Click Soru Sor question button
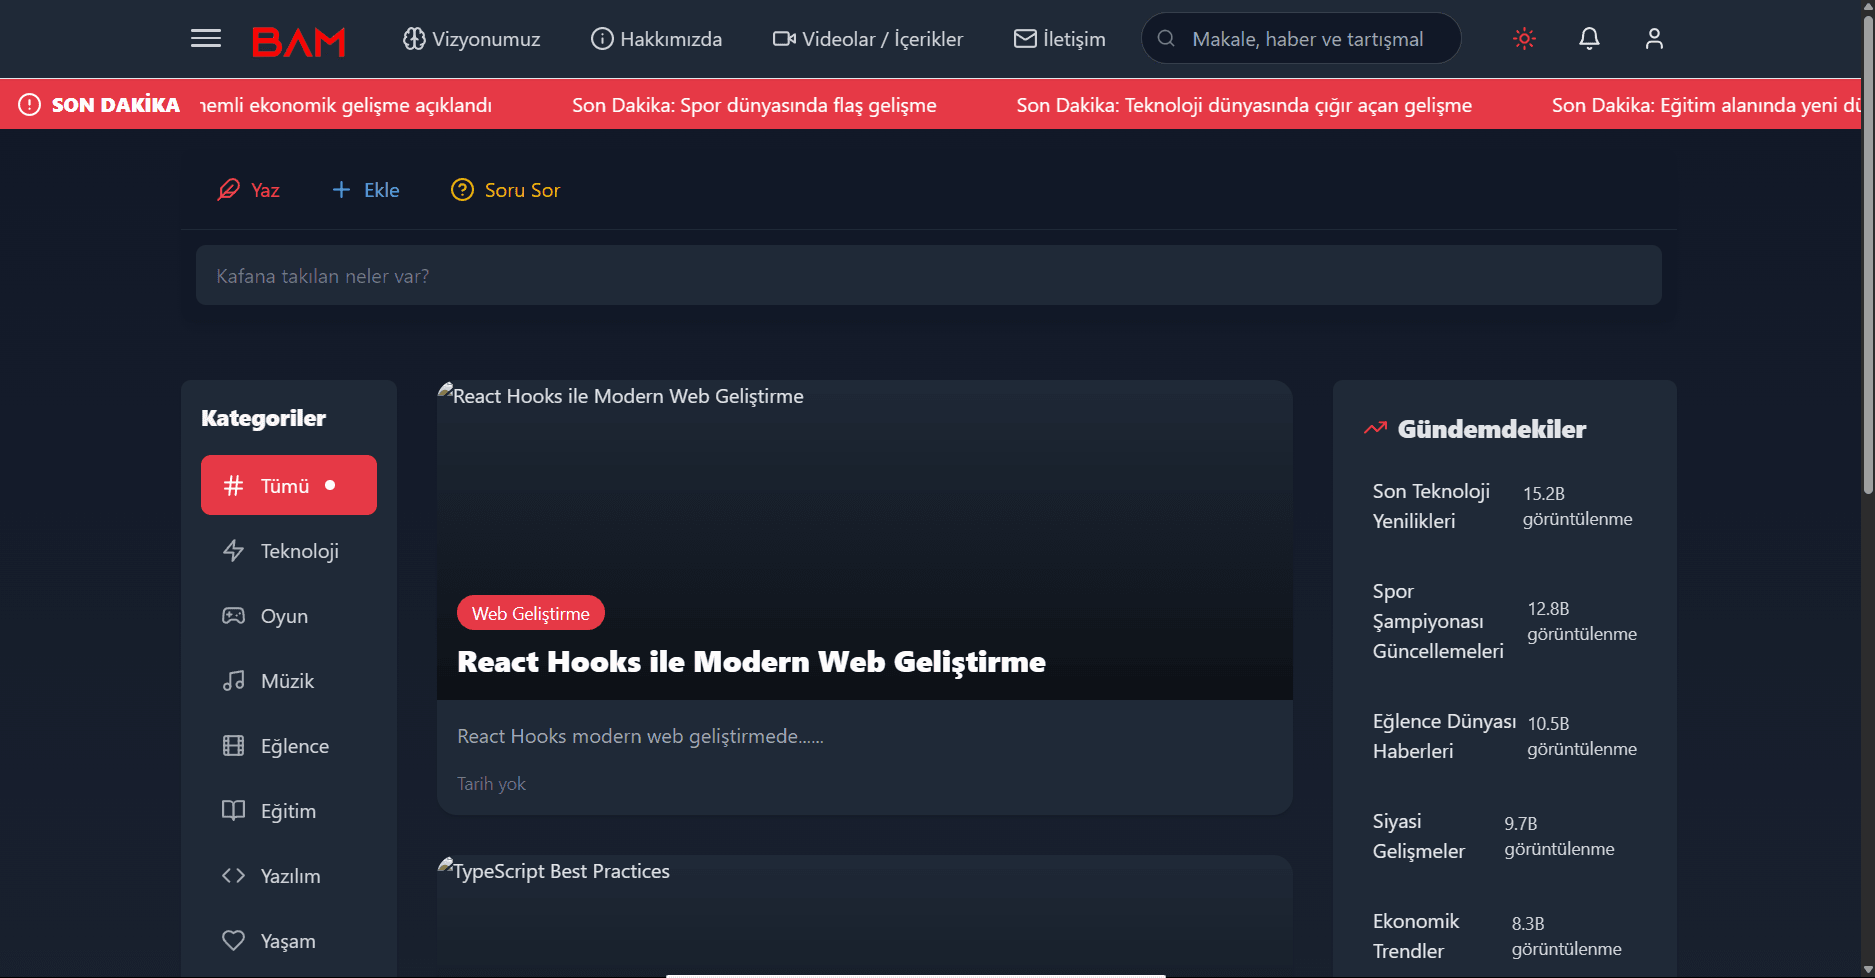Screen dimensions: 1875x978 [506, 190]
